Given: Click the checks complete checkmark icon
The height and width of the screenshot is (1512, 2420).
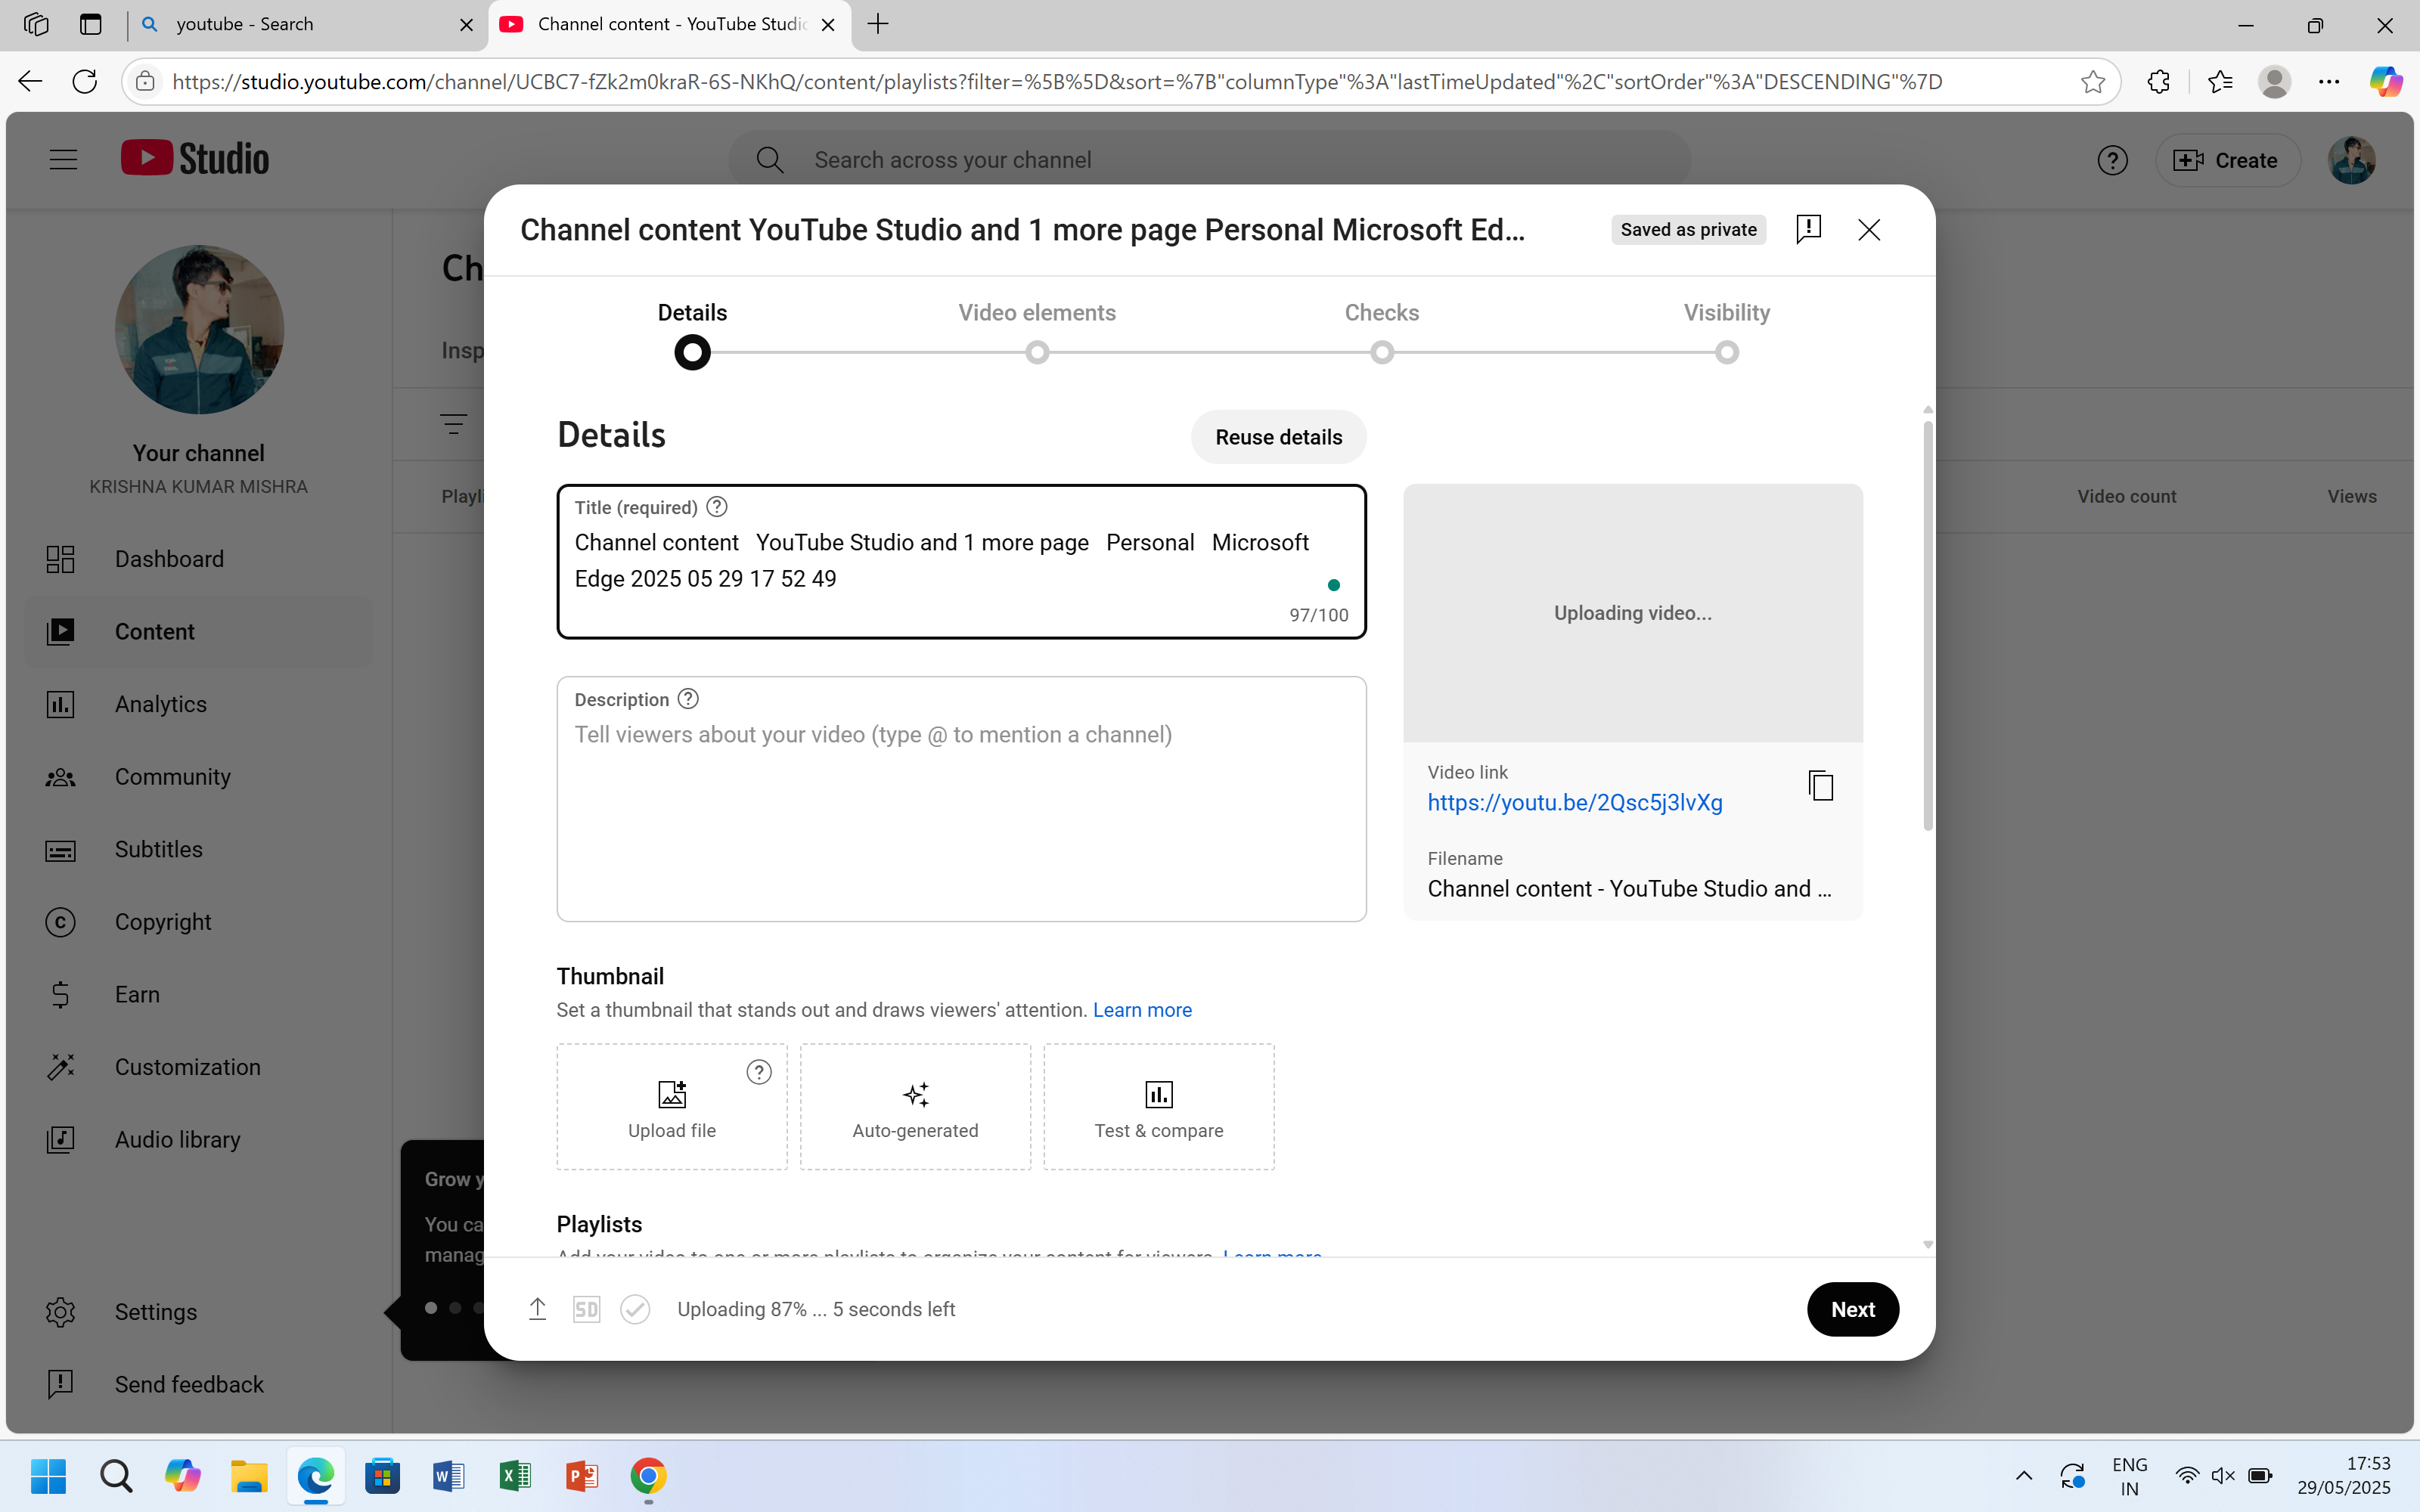Looking at the screenshot, I should tap(635, 1309).
